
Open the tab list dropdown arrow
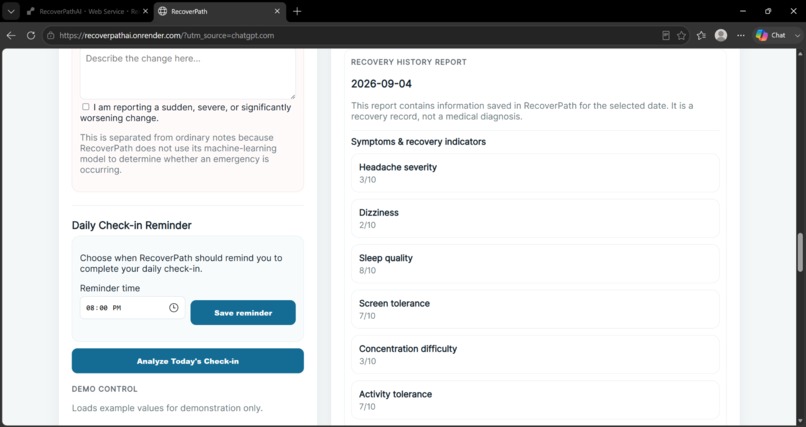(11, 11)
